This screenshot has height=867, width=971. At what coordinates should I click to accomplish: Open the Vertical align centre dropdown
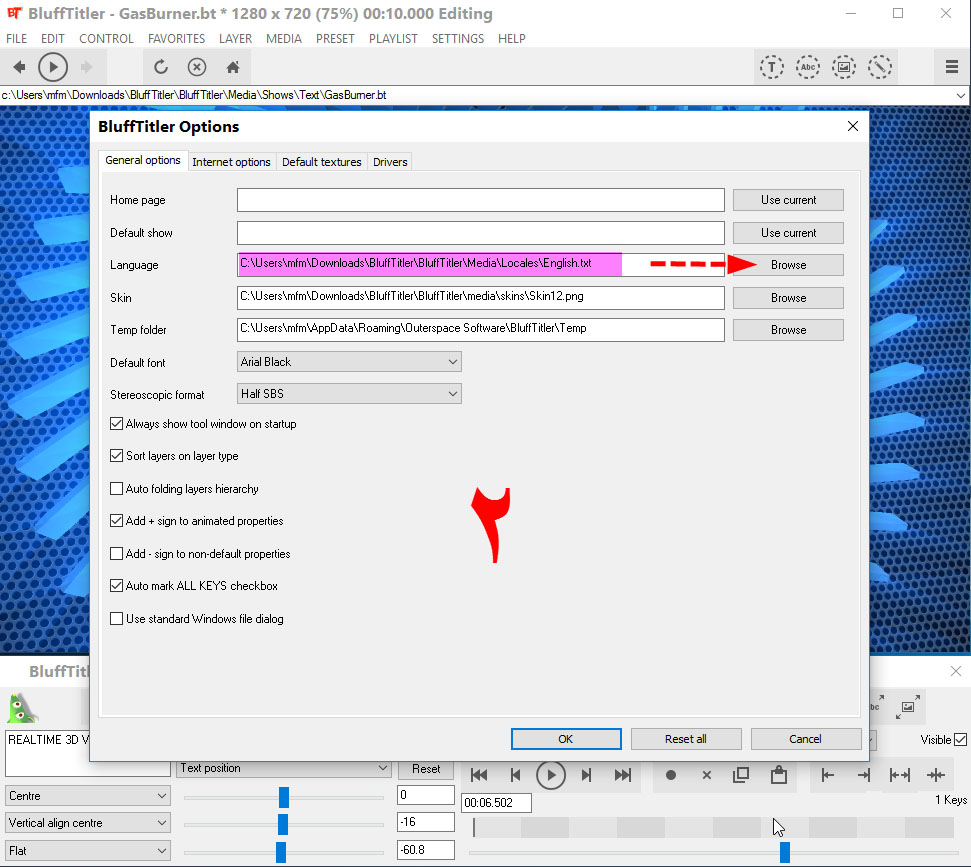[87, 823]
